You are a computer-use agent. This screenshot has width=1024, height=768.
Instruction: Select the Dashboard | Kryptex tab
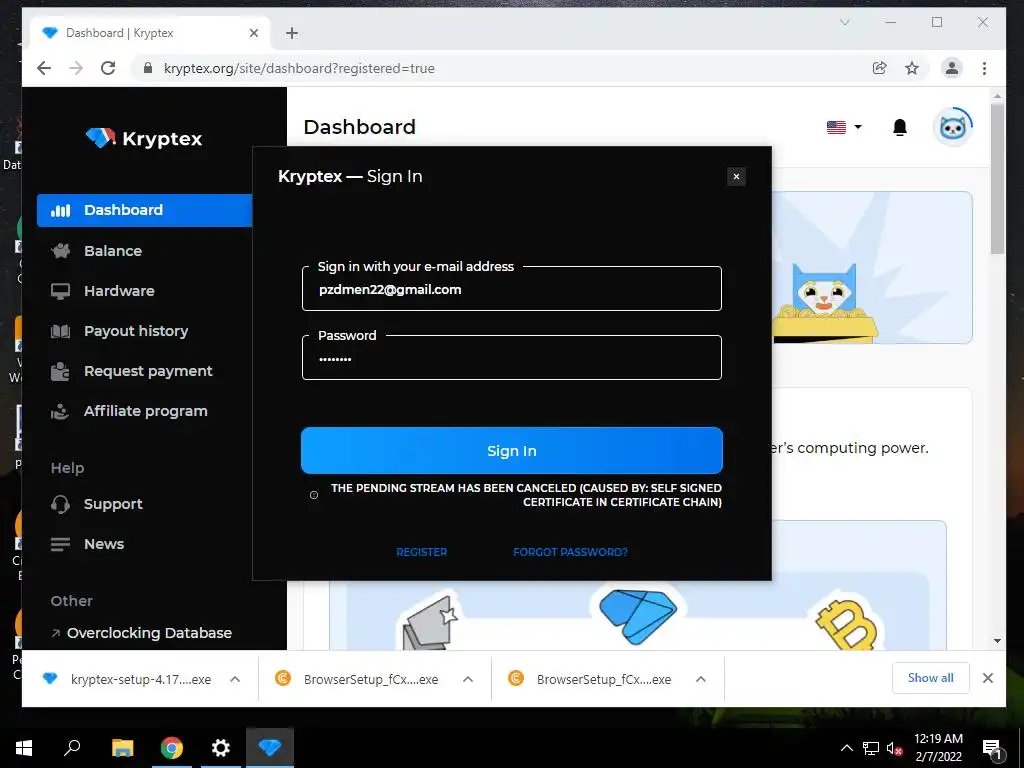pyautogui.click(x=150, y=33)
